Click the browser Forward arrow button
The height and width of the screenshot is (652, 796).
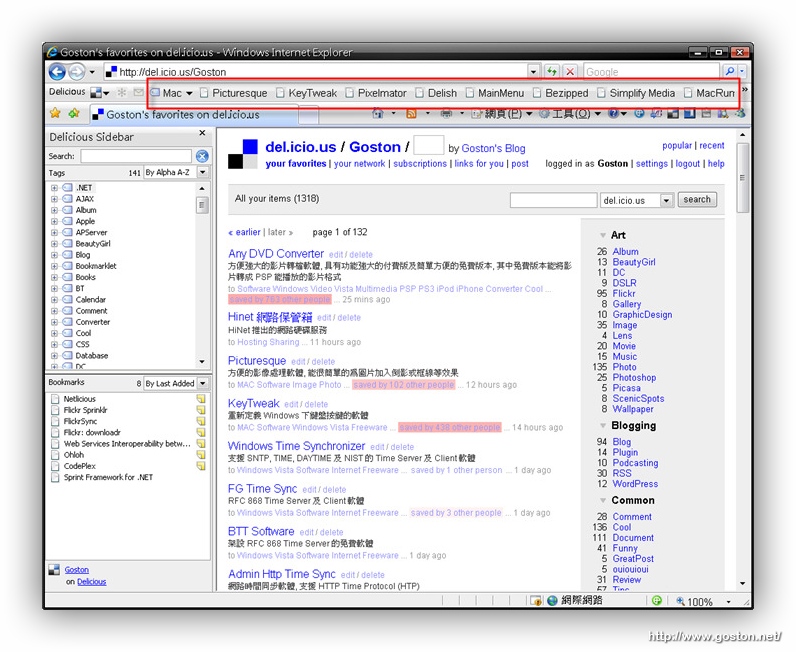[x=77, y=72]
